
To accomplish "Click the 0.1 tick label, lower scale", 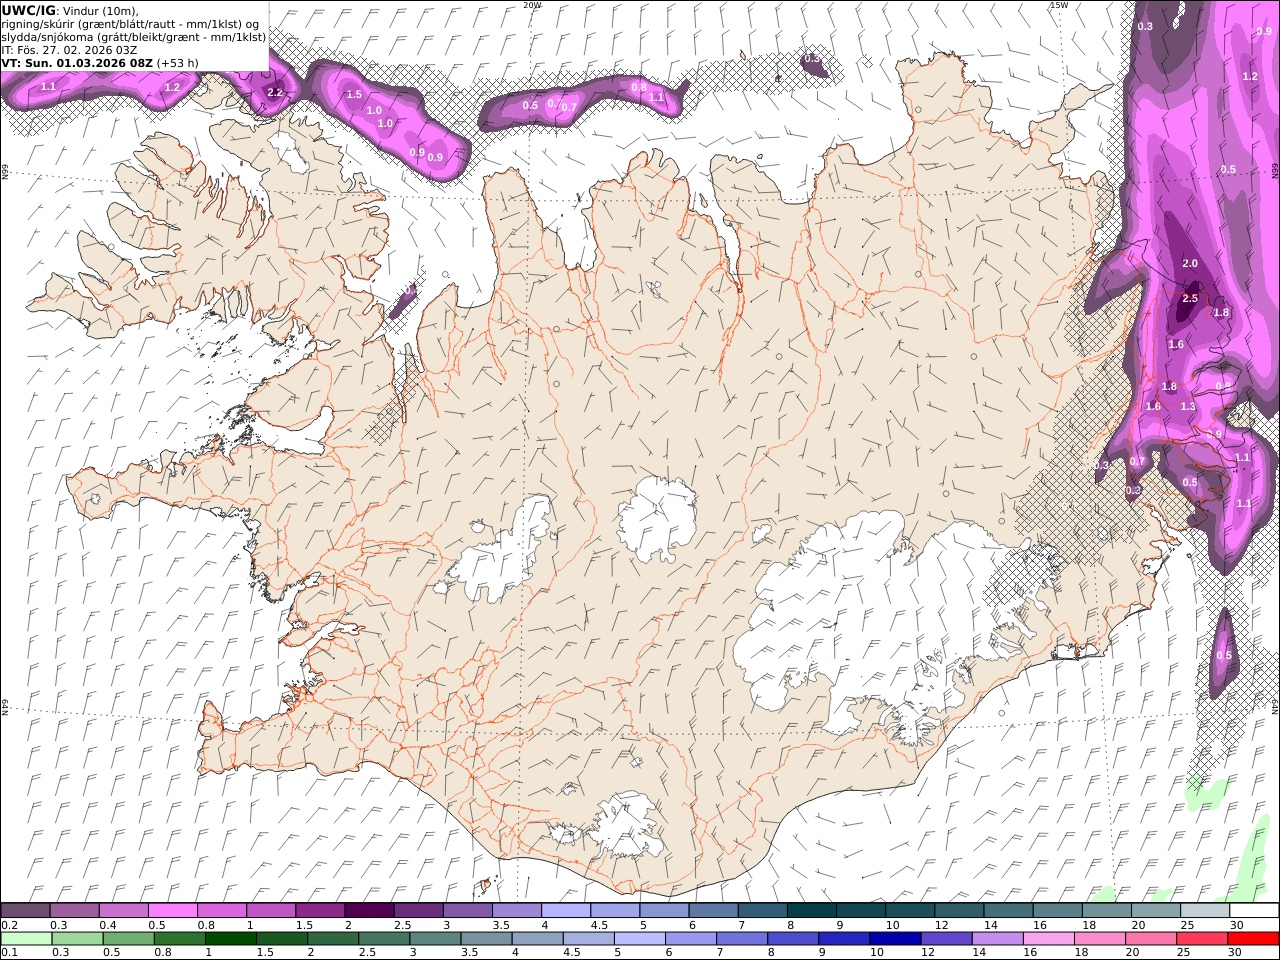I will click(x=8, y=953).
